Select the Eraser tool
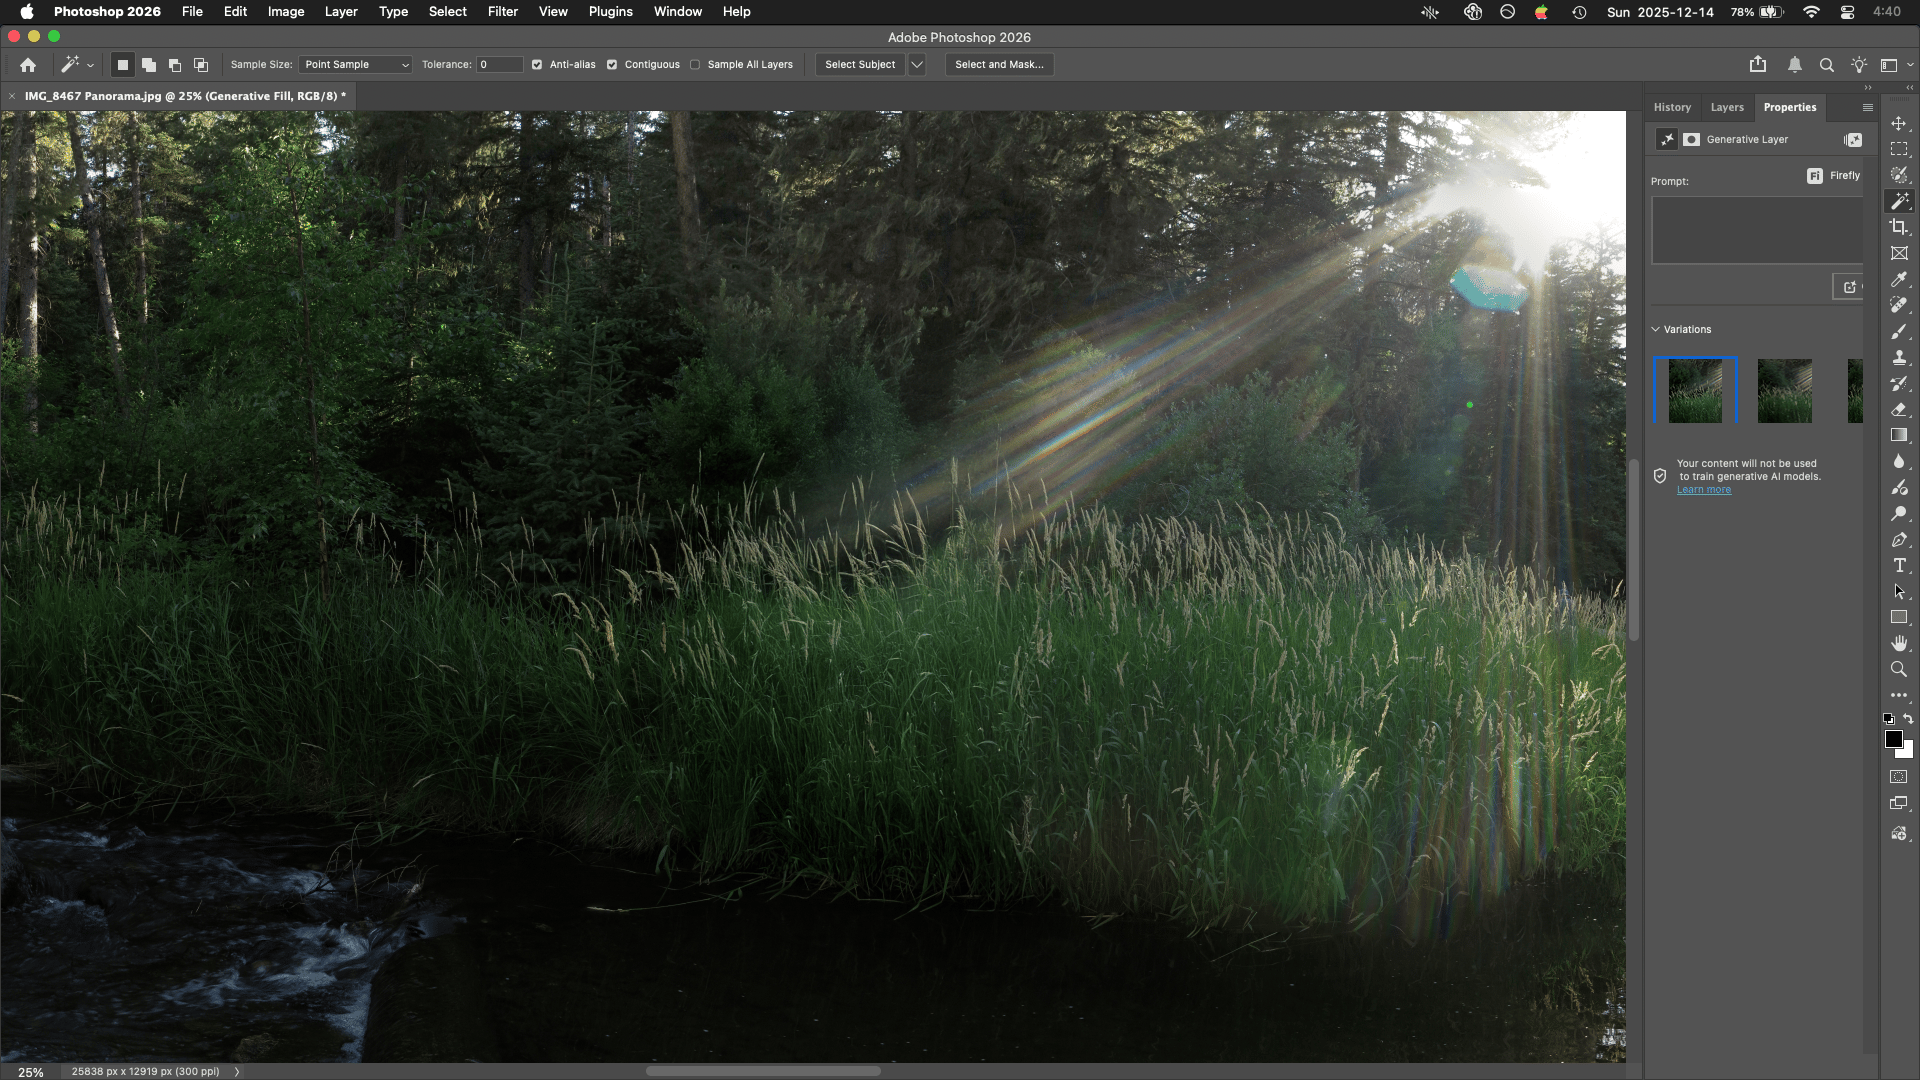Image resolution: width=1920 pixels, height=1080 pixels. (1898, 409)
